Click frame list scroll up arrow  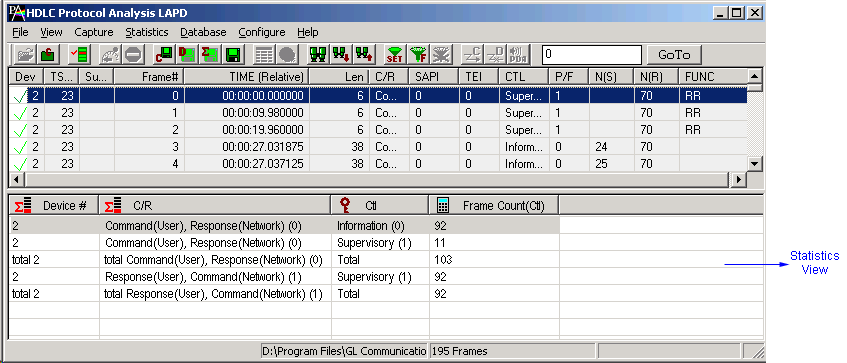755,76
